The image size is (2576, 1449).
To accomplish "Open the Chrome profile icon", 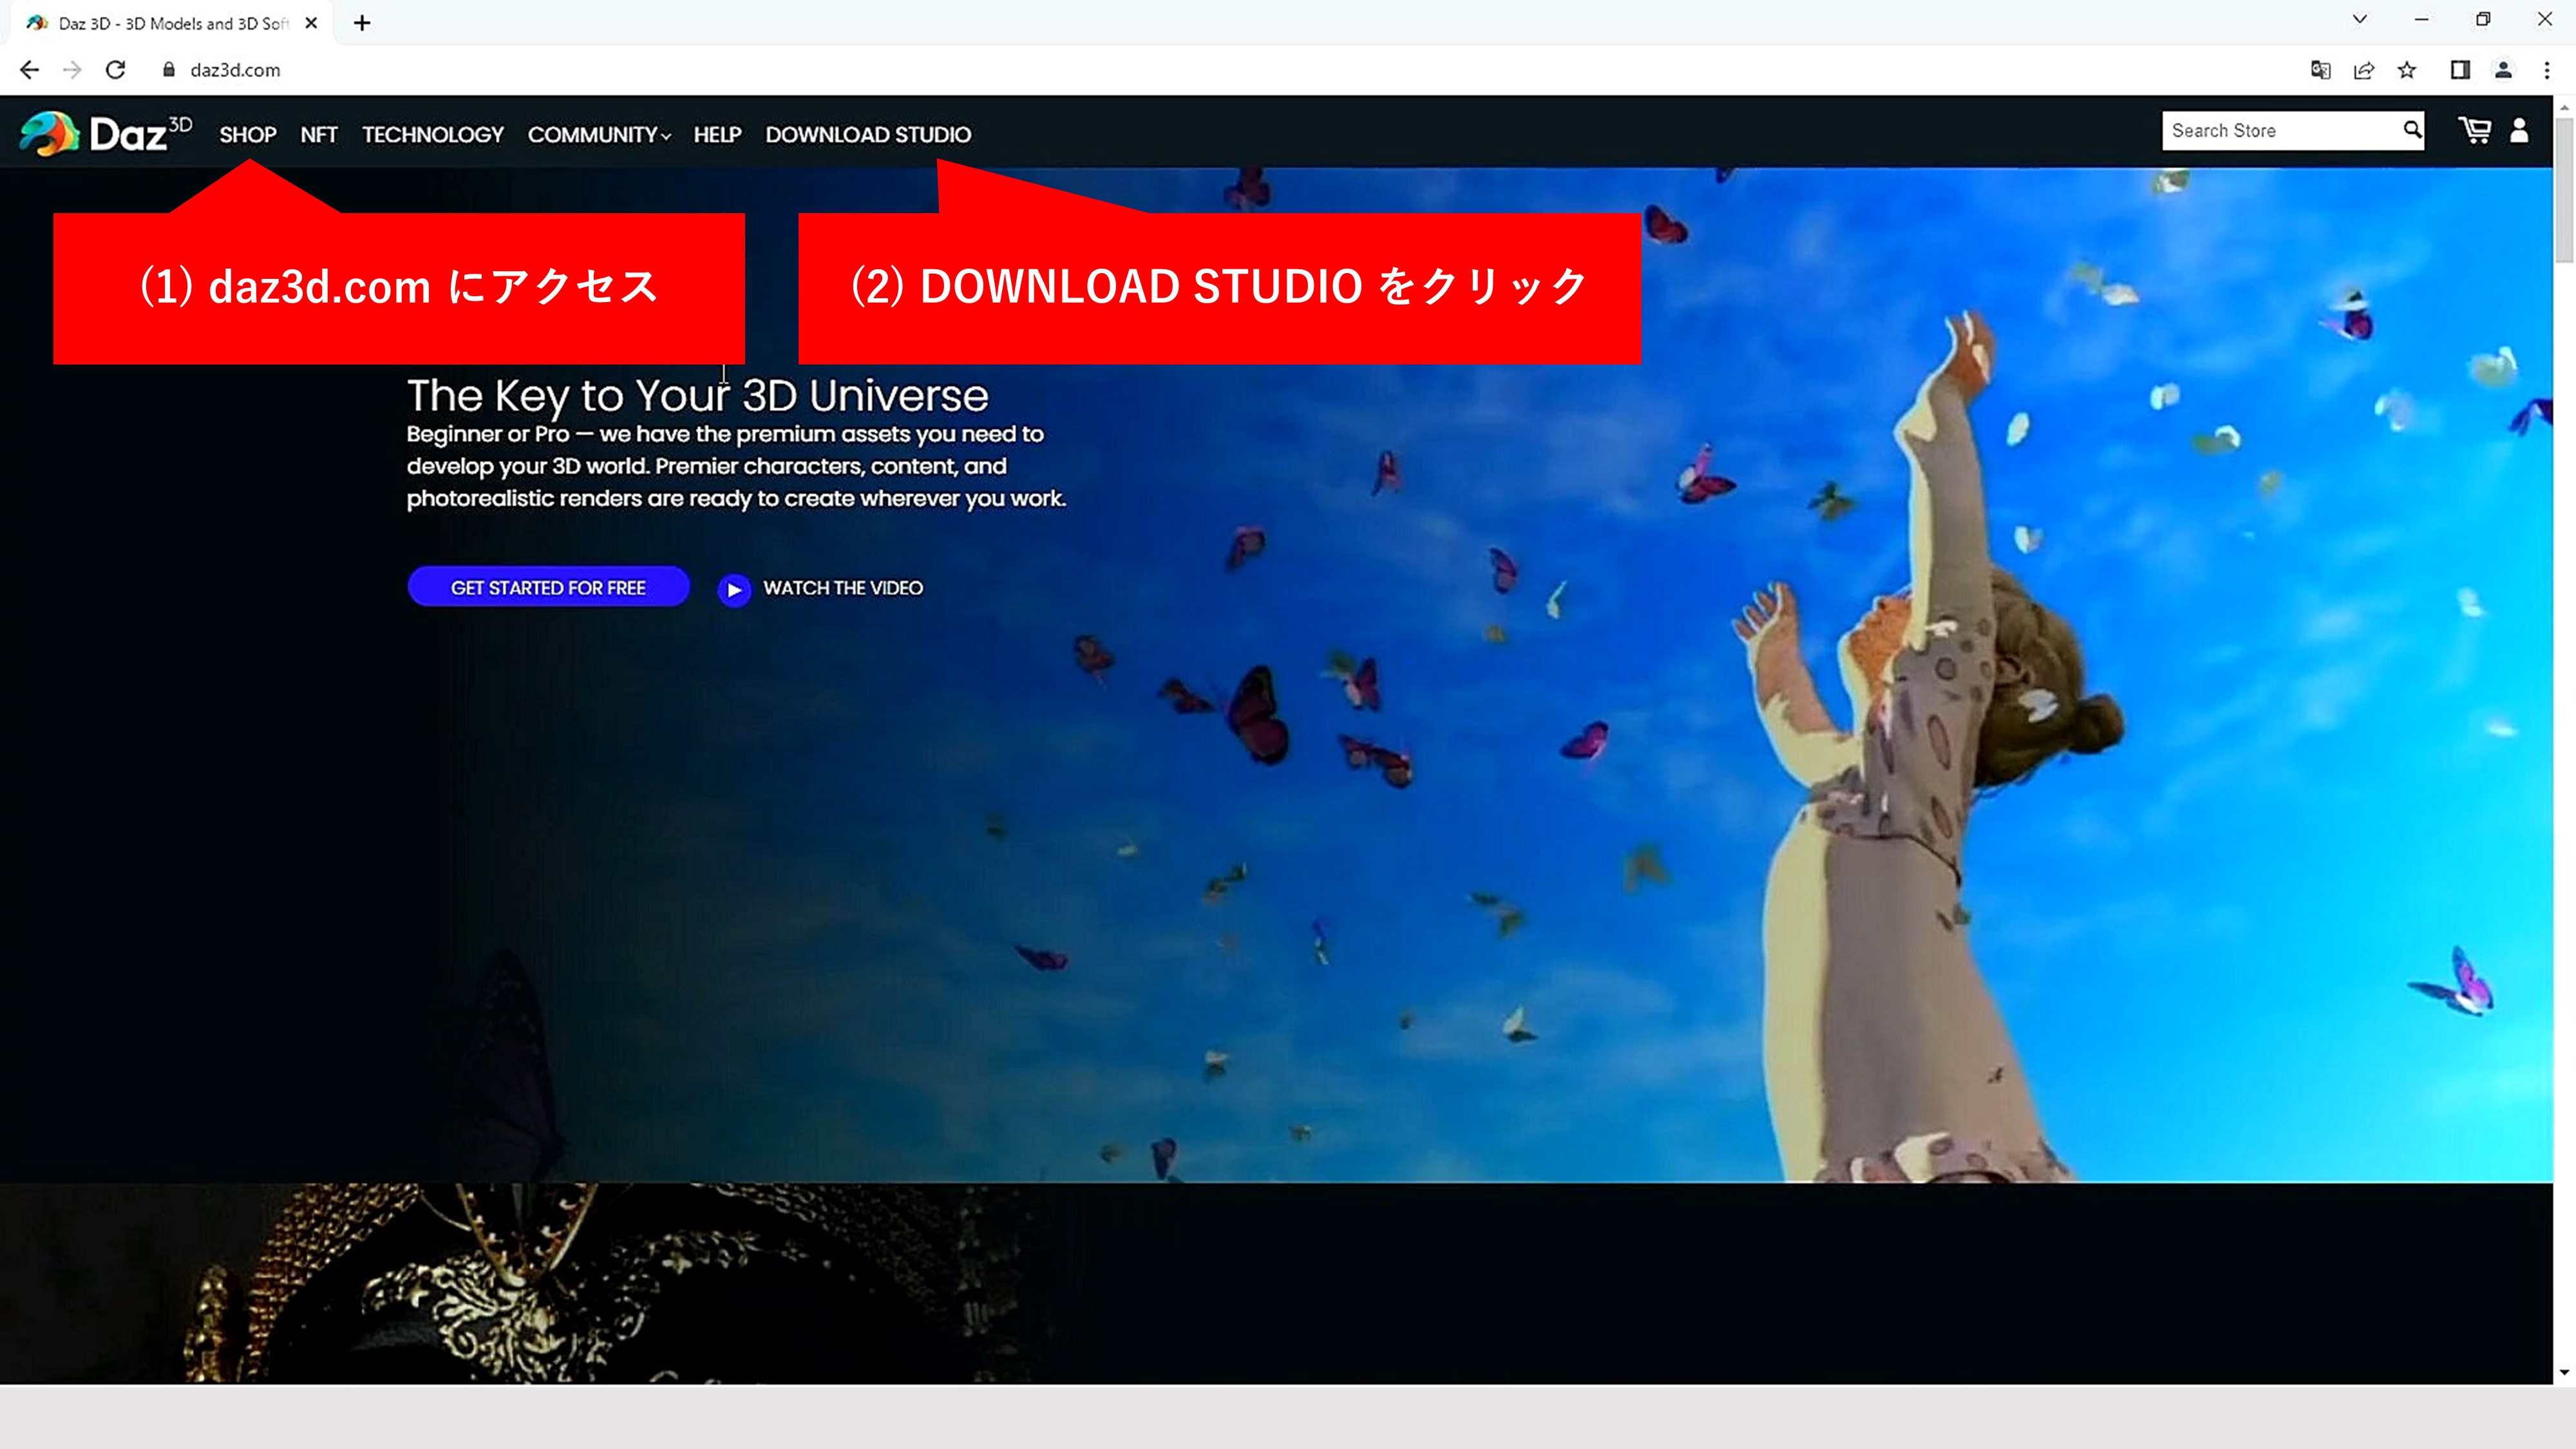I will point(2503,70).
